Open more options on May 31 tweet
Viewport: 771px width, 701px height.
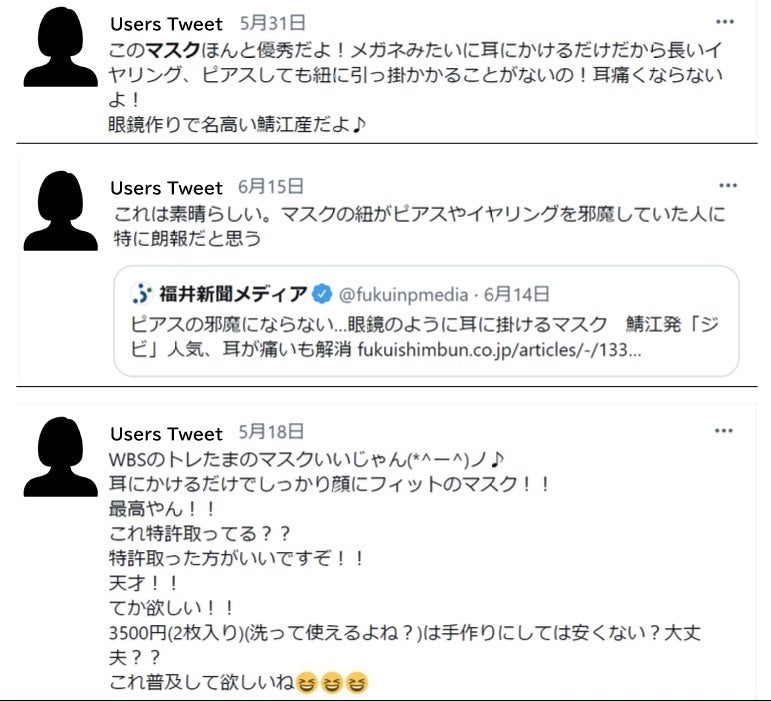727,21
